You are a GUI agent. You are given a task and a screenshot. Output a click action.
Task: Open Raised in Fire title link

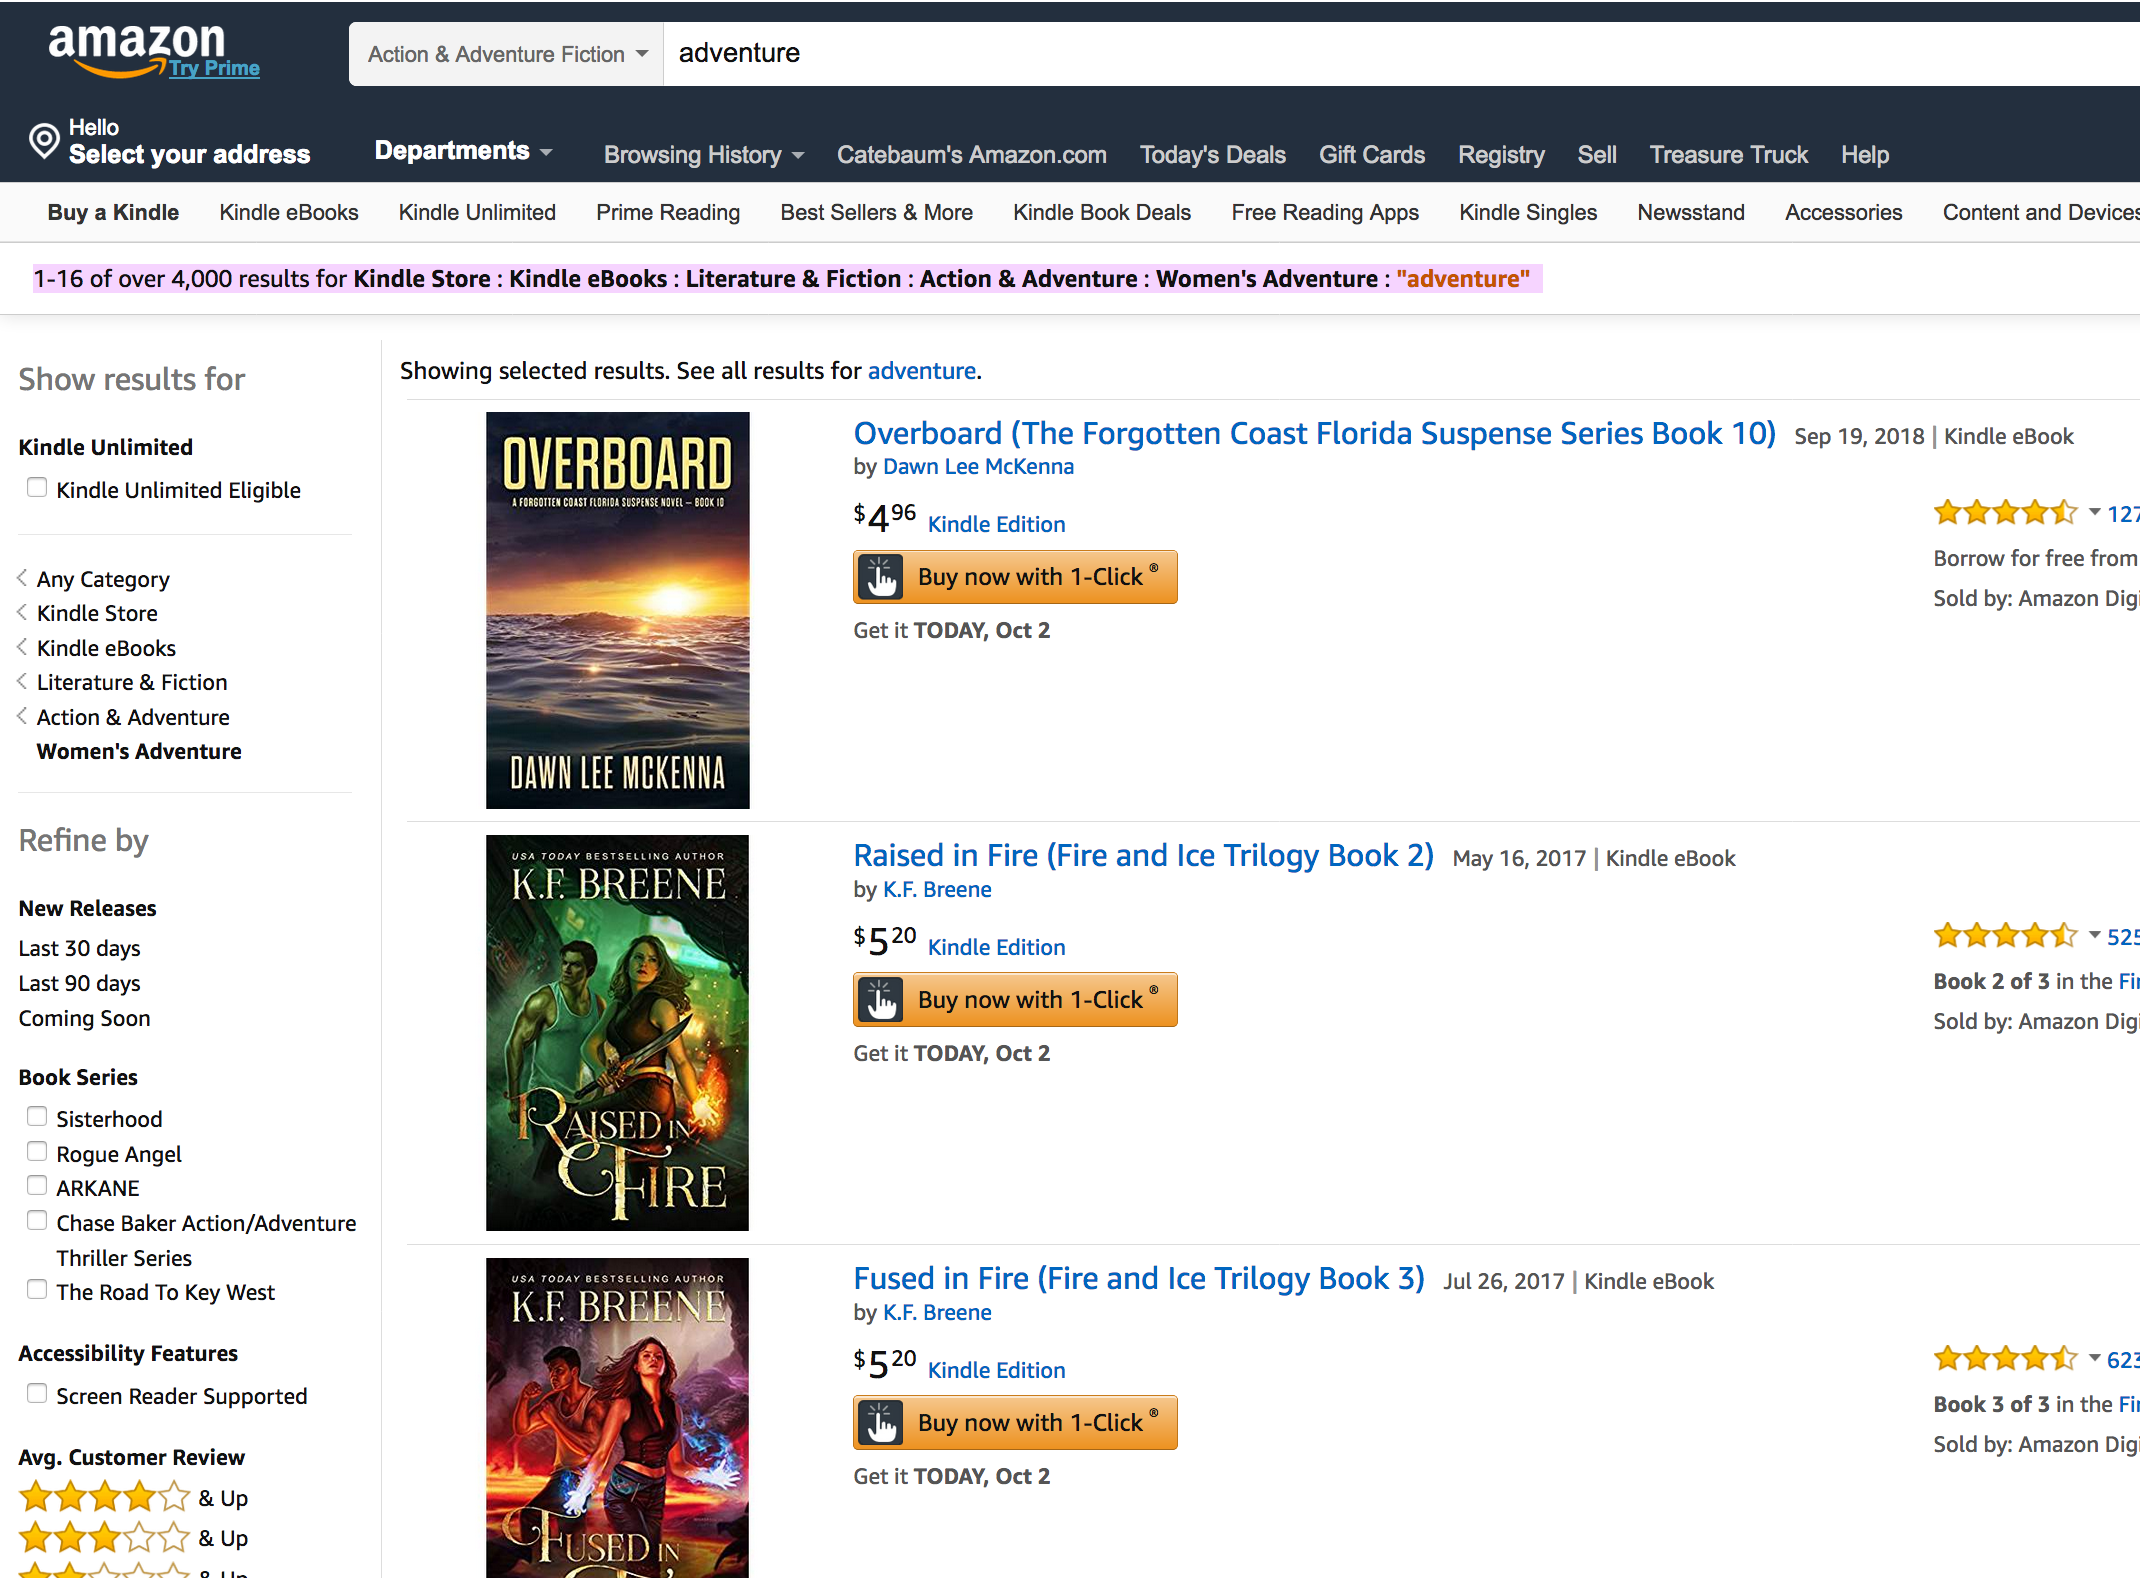click(1143, 856)
